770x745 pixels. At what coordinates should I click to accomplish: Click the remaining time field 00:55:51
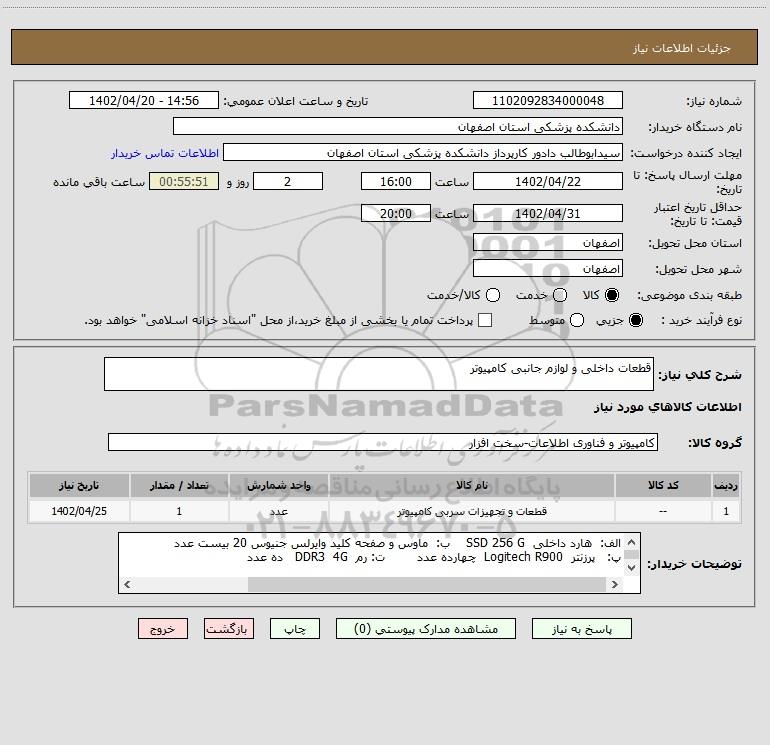184,181
